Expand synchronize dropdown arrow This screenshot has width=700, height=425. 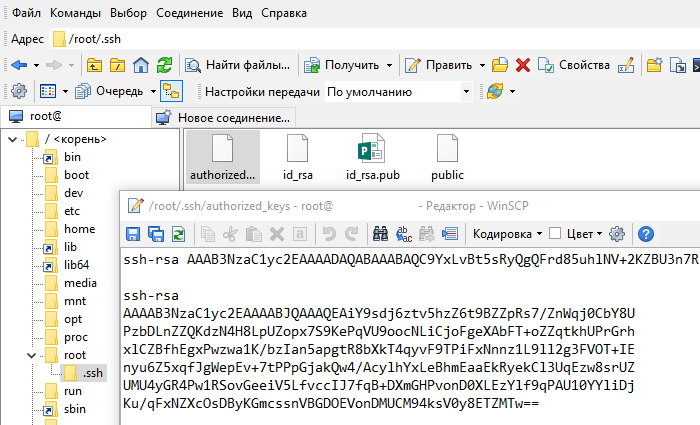[512, 92]
